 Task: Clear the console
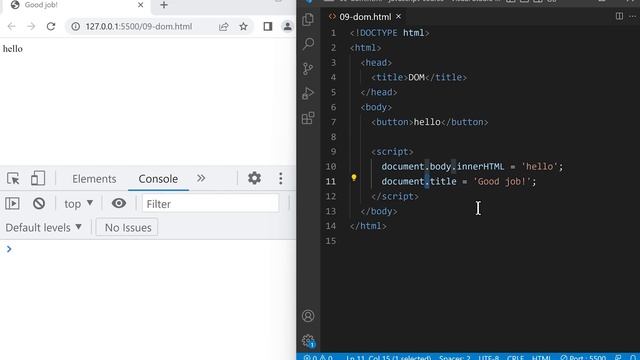point(39,203)
